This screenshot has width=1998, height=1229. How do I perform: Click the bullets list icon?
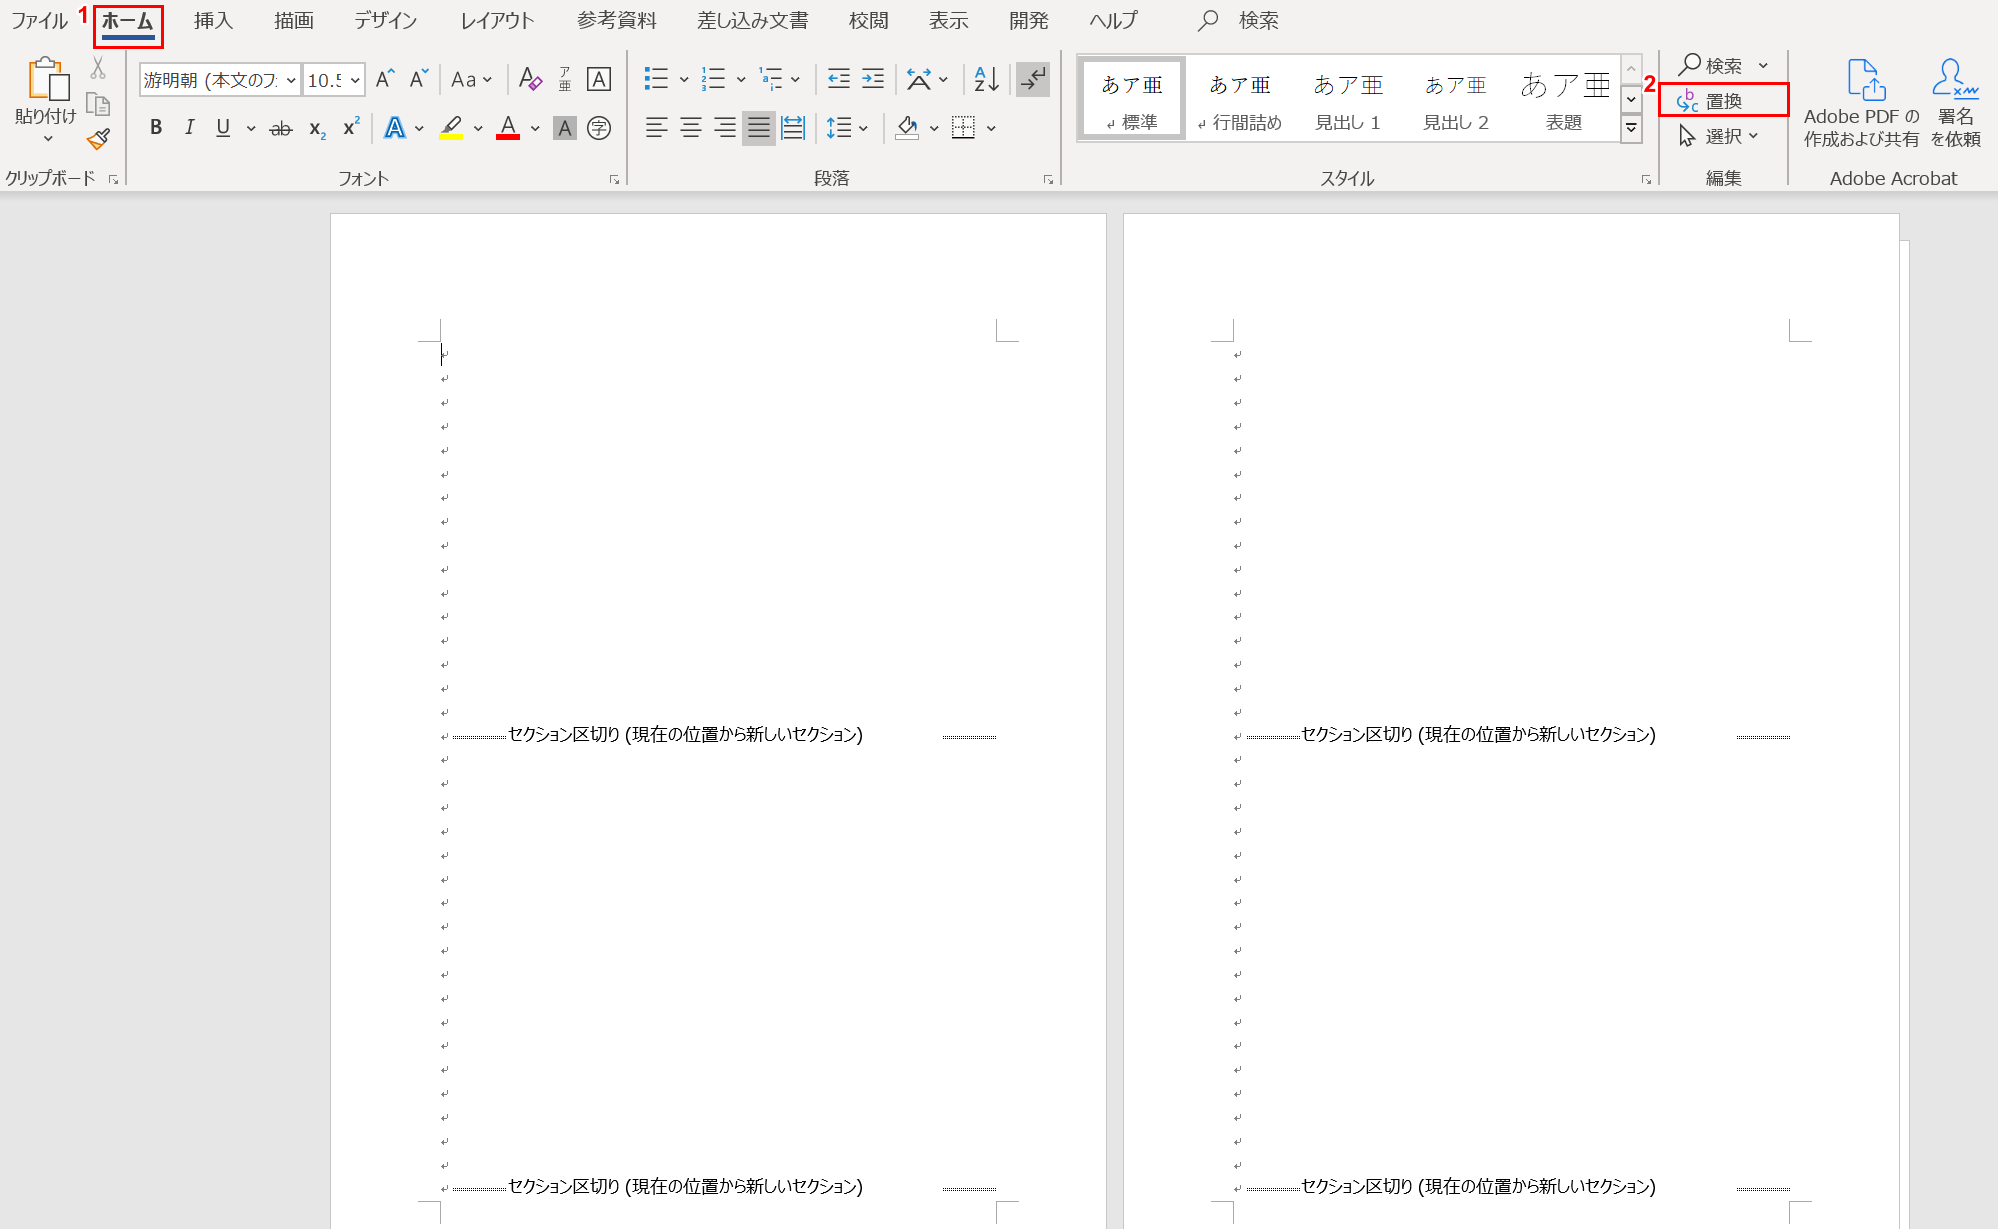(656, 79)
